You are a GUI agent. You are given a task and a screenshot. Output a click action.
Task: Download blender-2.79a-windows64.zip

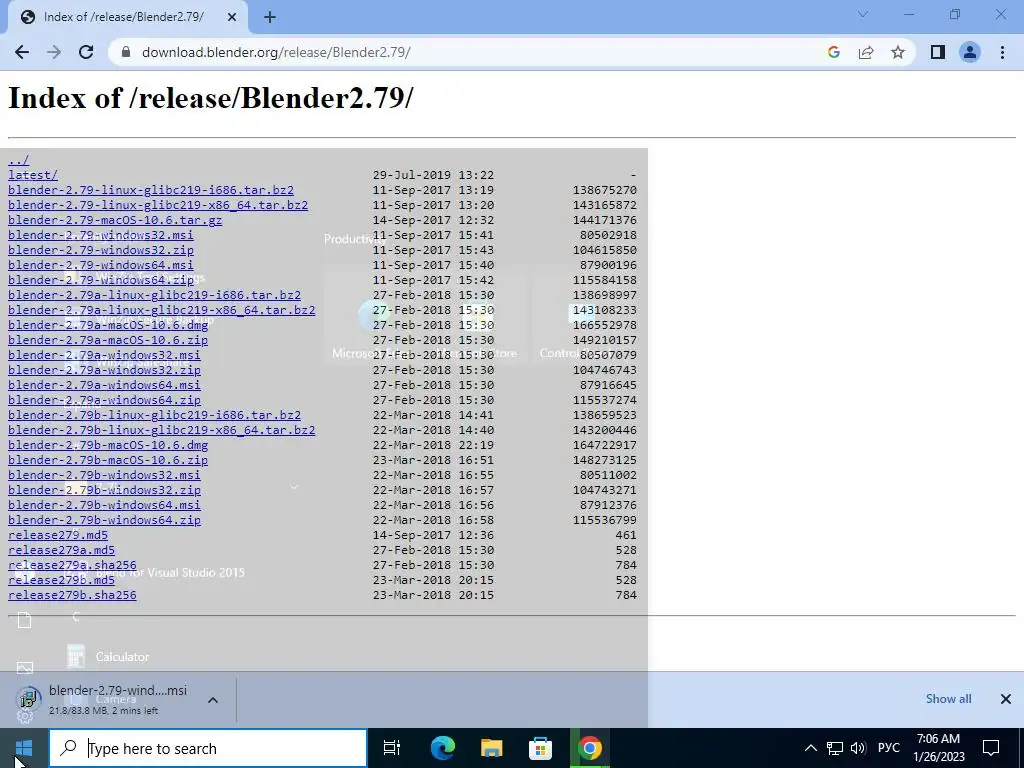click(104, 400)
